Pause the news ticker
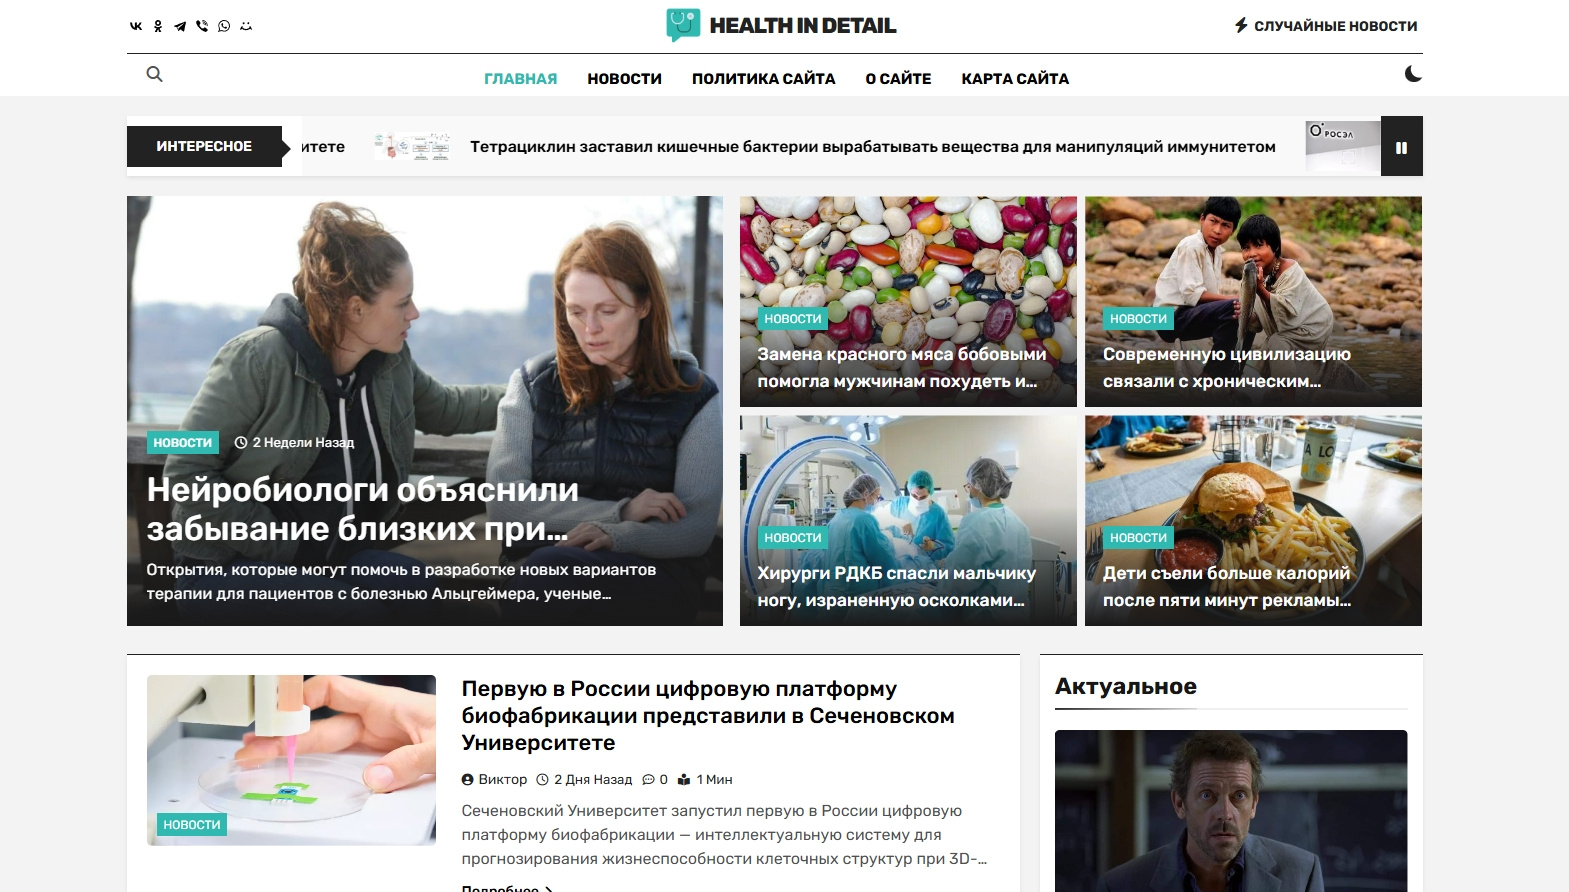 [x=1401, y=147]
